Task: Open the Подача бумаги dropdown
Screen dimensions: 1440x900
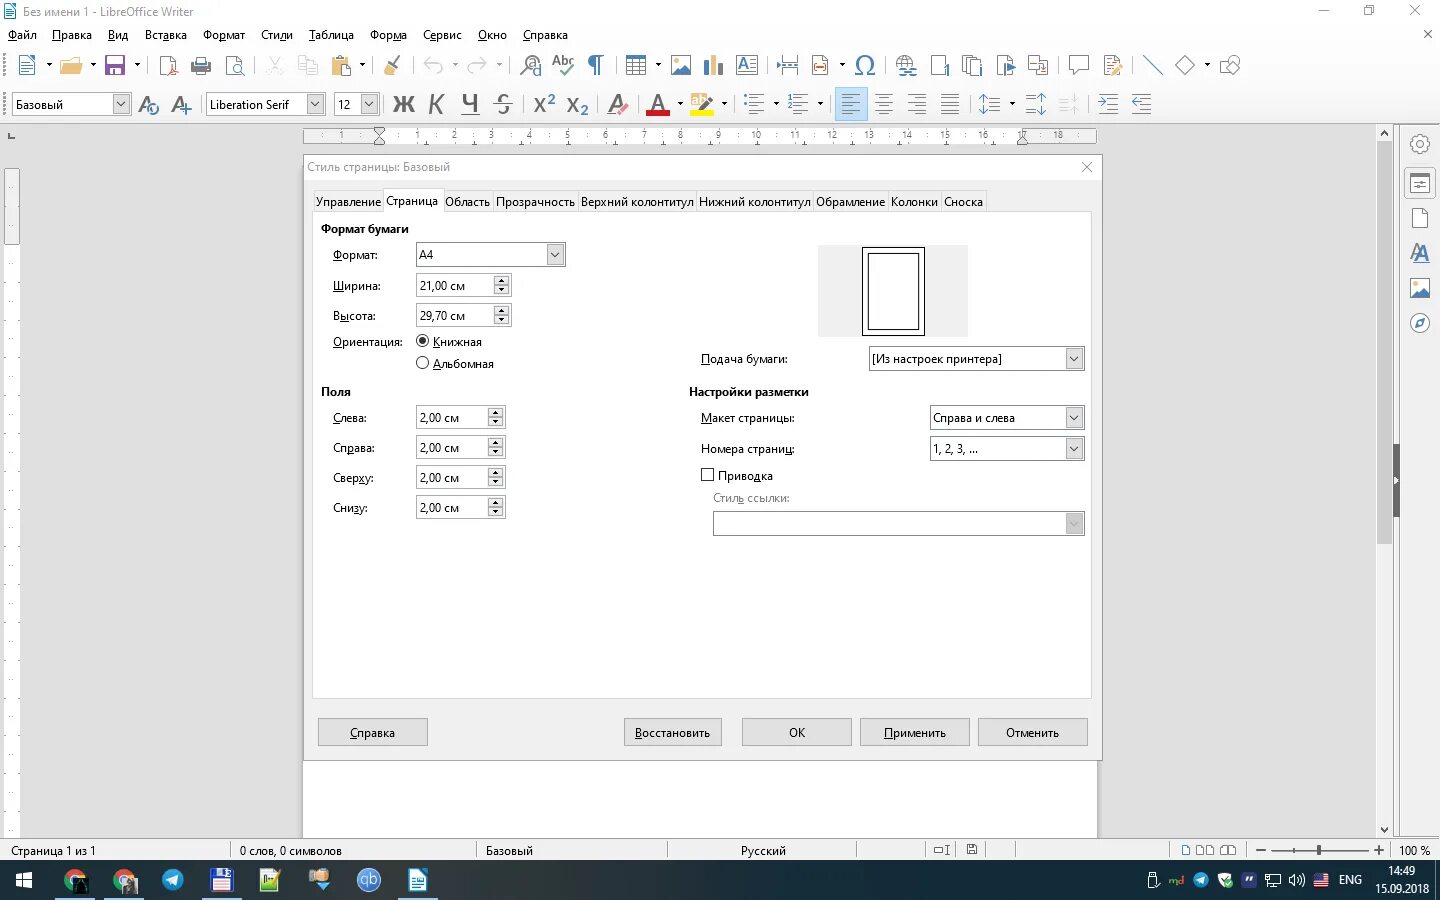Action: click(x=1074, y=359)
